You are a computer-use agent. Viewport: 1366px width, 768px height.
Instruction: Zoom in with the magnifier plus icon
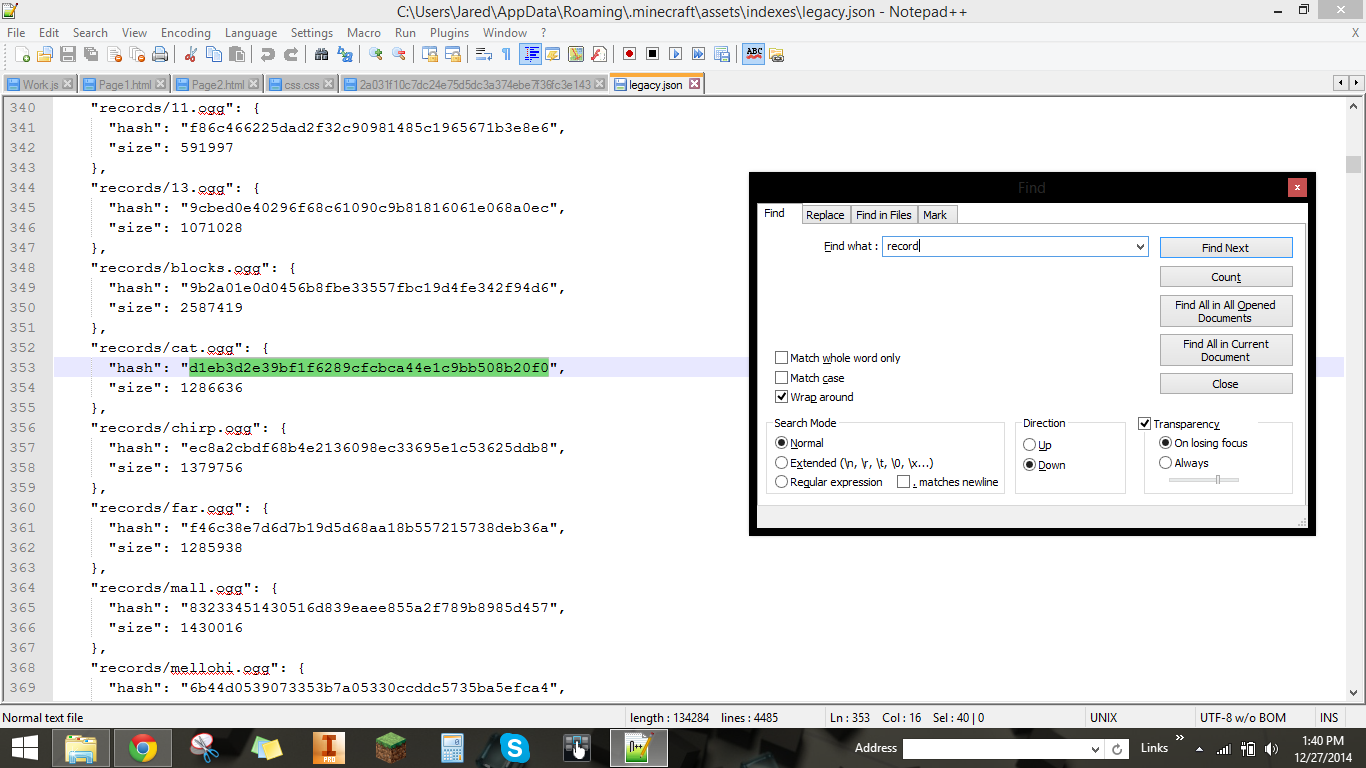[x=375, y=54]
